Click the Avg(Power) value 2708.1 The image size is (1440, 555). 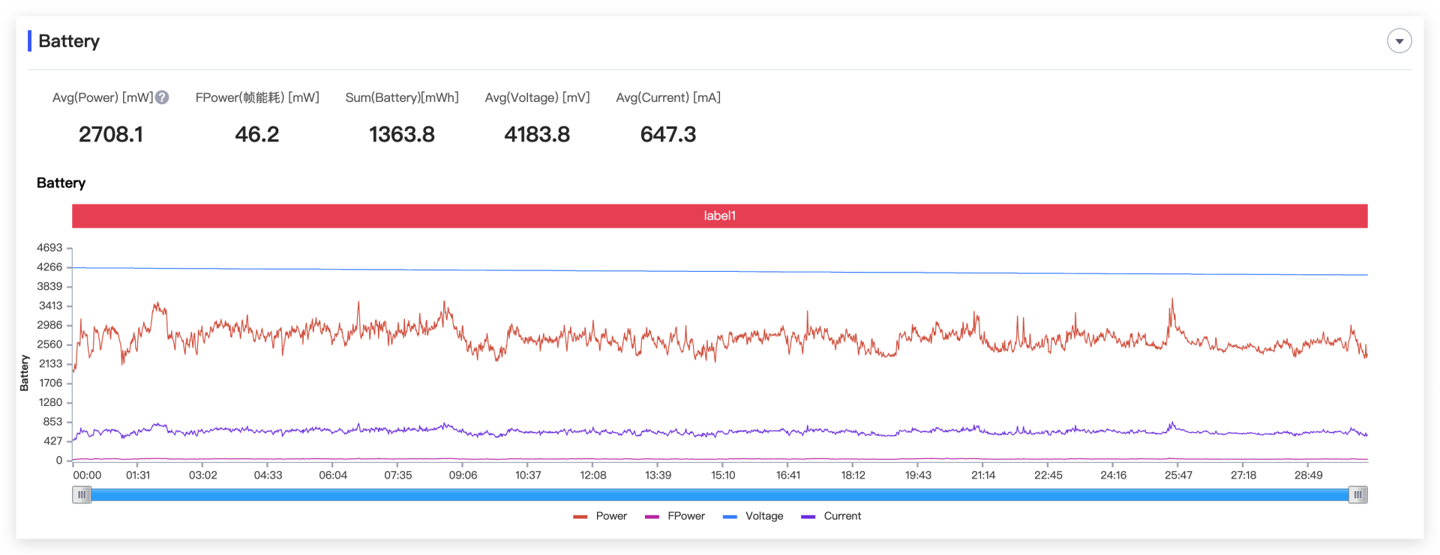click(x=111, y=135)
